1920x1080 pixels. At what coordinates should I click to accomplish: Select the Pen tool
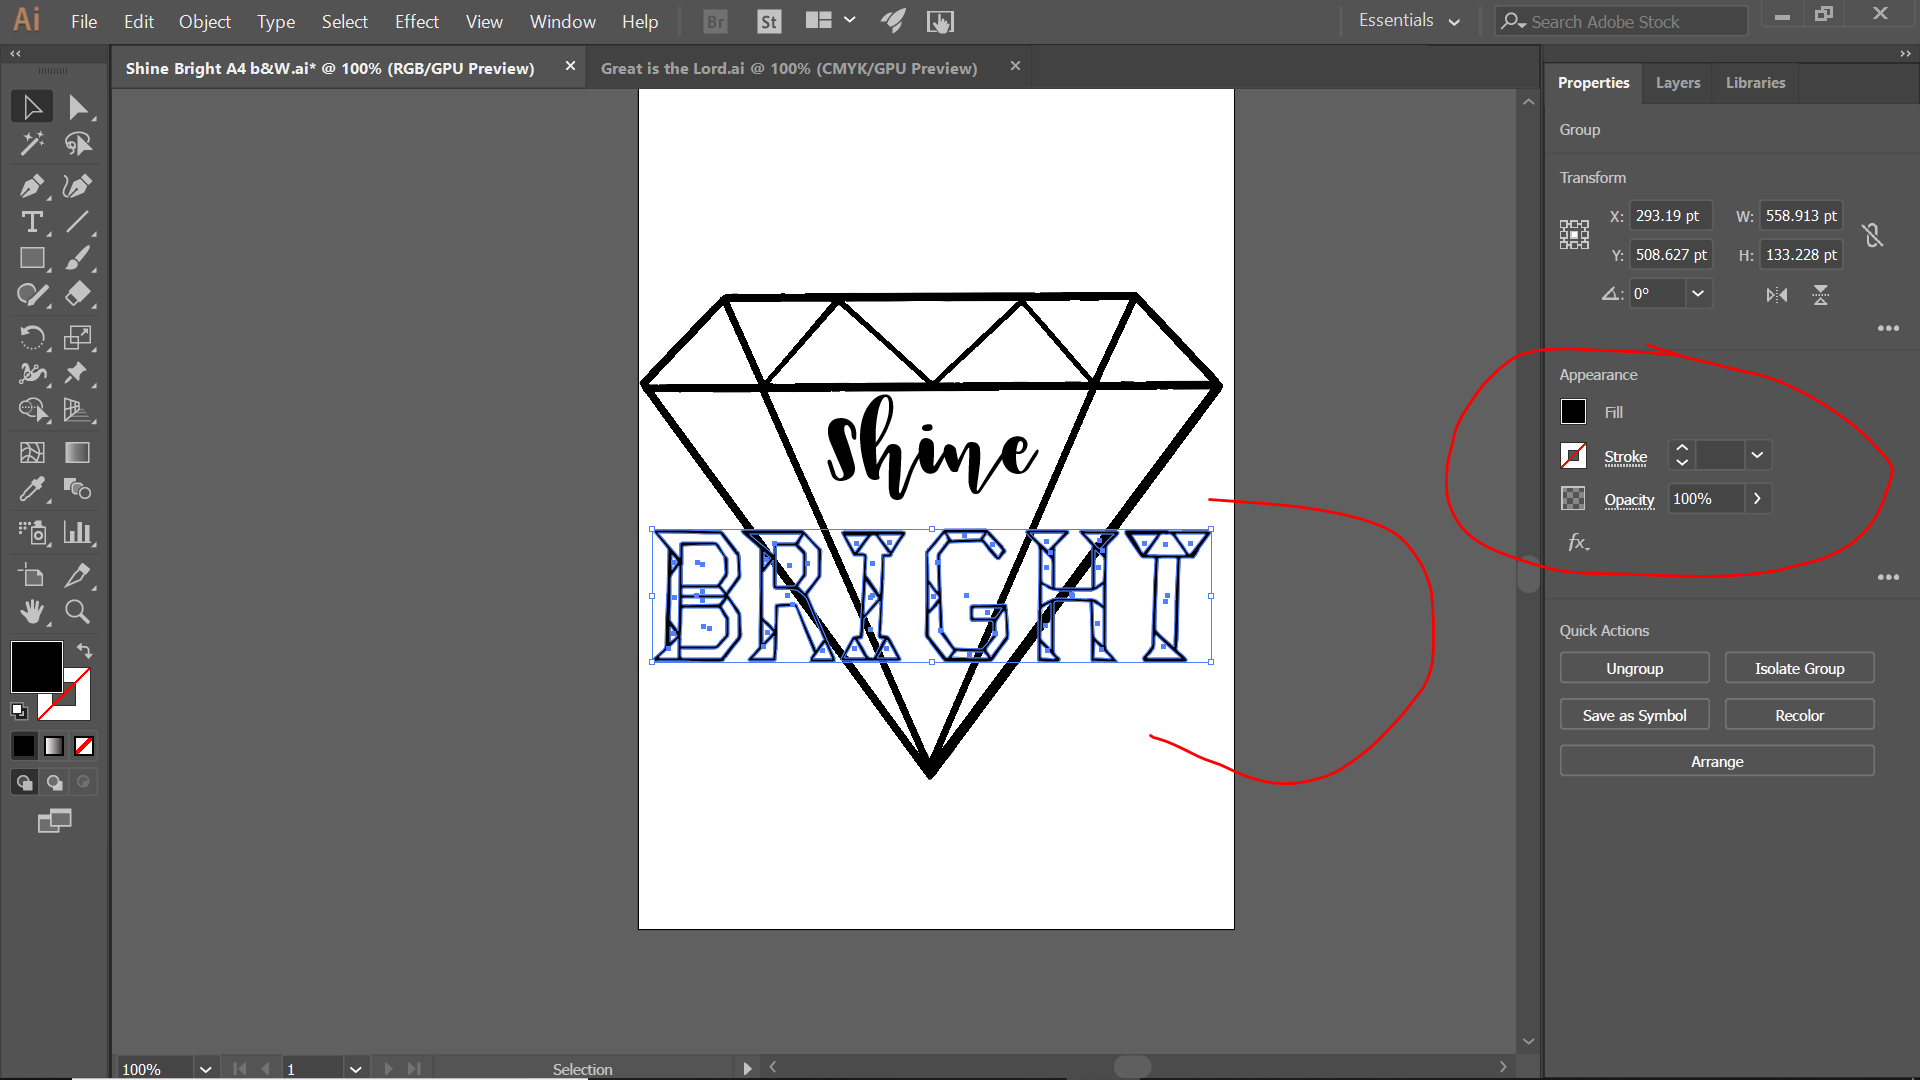click(31, 186)
